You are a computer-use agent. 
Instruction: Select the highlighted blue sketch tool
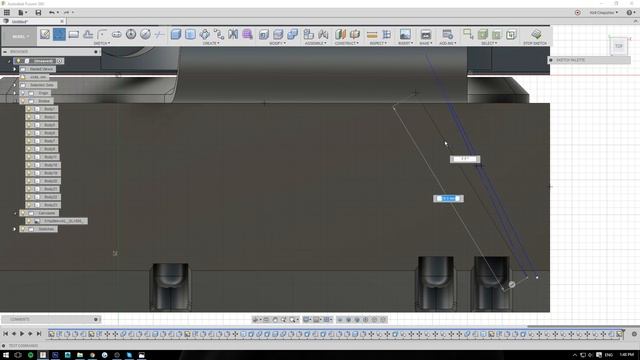click(x=59, y=34)
